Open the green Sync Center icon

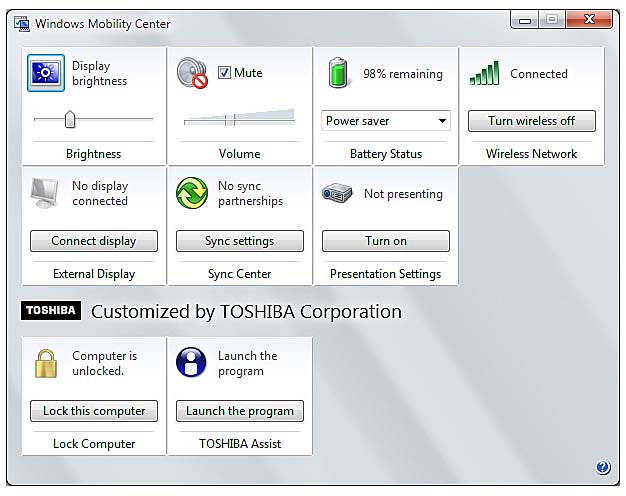click(192, 193)
